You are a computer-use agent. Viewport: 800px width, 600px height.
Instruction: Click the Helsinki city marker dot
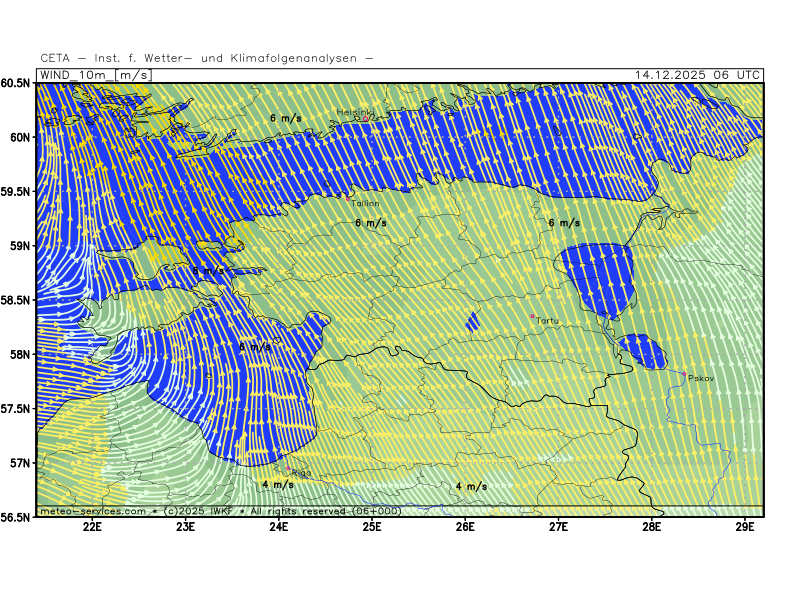point(366,119)
